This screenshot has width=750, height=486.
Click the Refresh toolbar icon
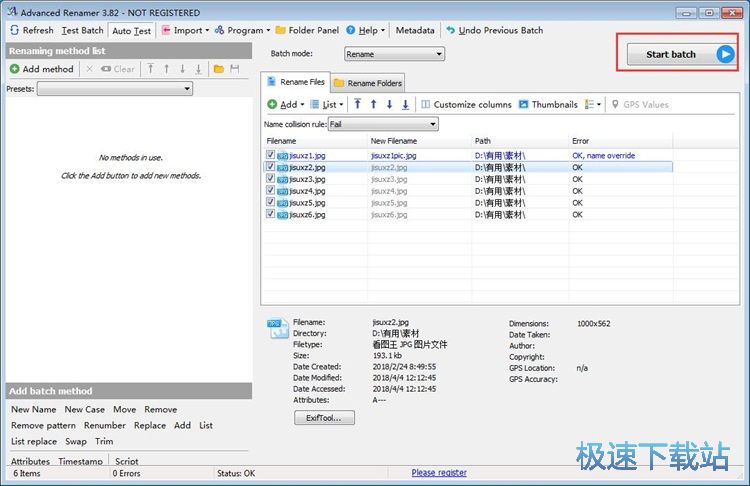14,31
